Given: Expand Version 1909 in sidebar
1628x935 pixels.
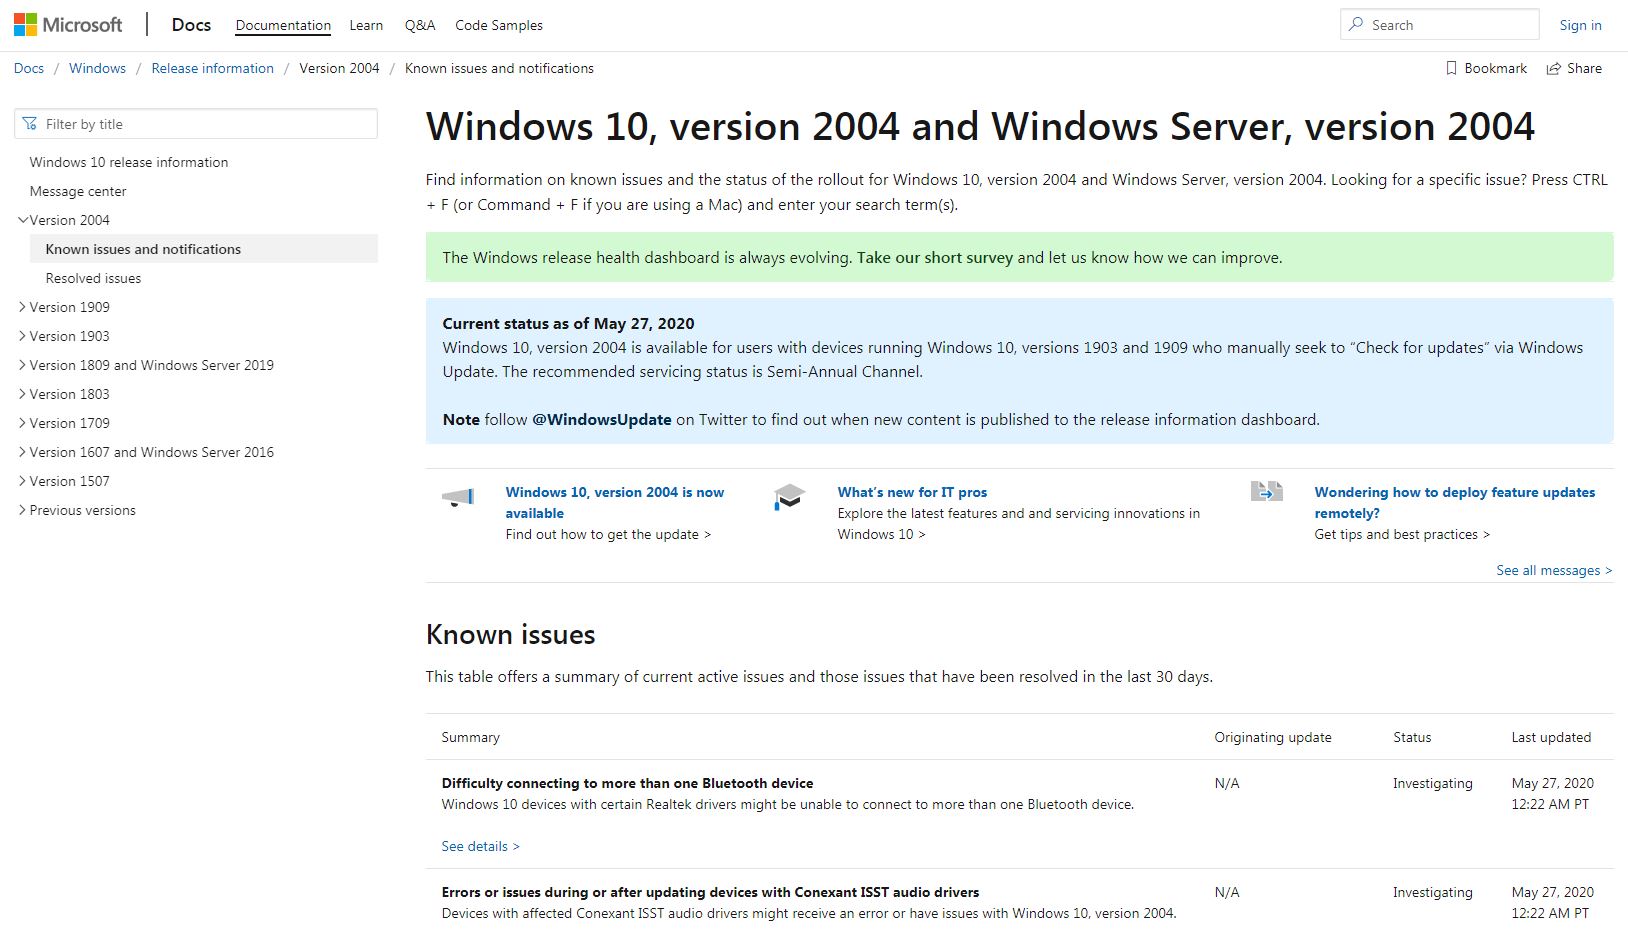Looking at the screenshot, I should [23, 307].
